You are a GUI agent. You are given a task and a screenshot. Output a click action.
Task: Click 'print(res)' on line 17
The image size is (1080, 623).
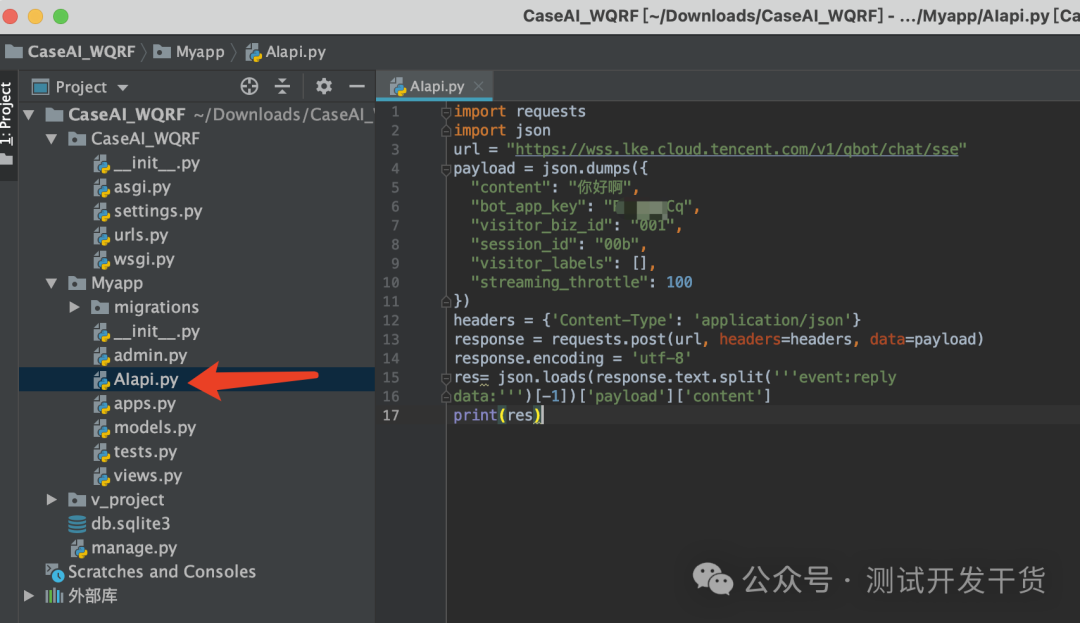(x=498, y=415)
